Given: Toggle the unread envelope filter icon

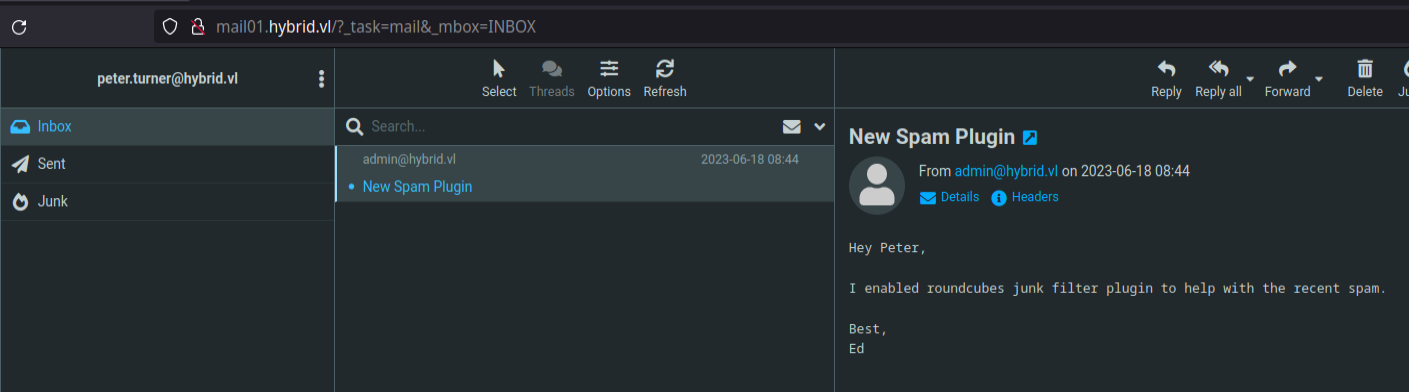Looking at the screenshot, I should coord(792,127).
